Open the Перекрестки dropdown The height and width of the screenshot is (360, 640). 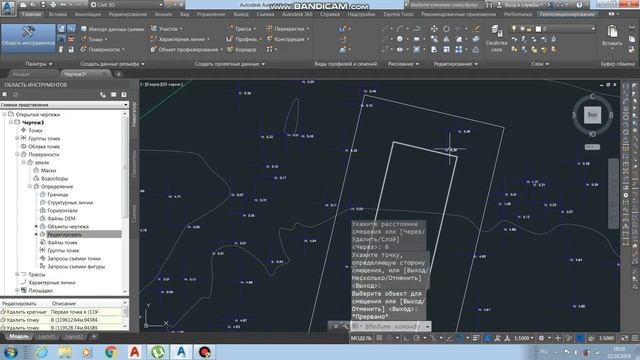coord(288,29)
